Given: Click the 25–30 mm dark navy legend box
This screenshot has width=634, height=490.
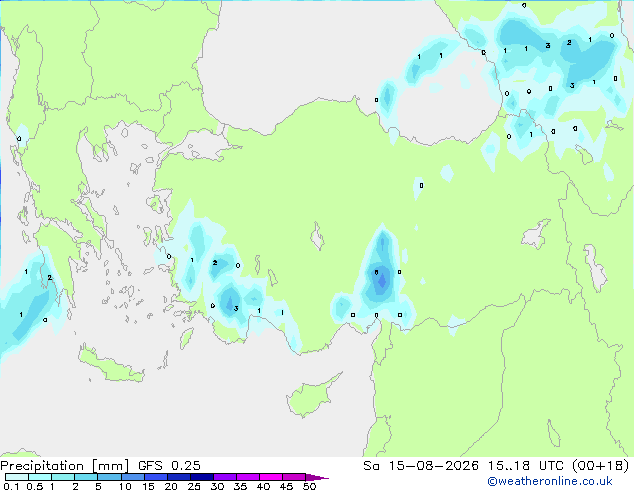Looking at the screenshot, I should pyautogui.click(x=201, y=477).
